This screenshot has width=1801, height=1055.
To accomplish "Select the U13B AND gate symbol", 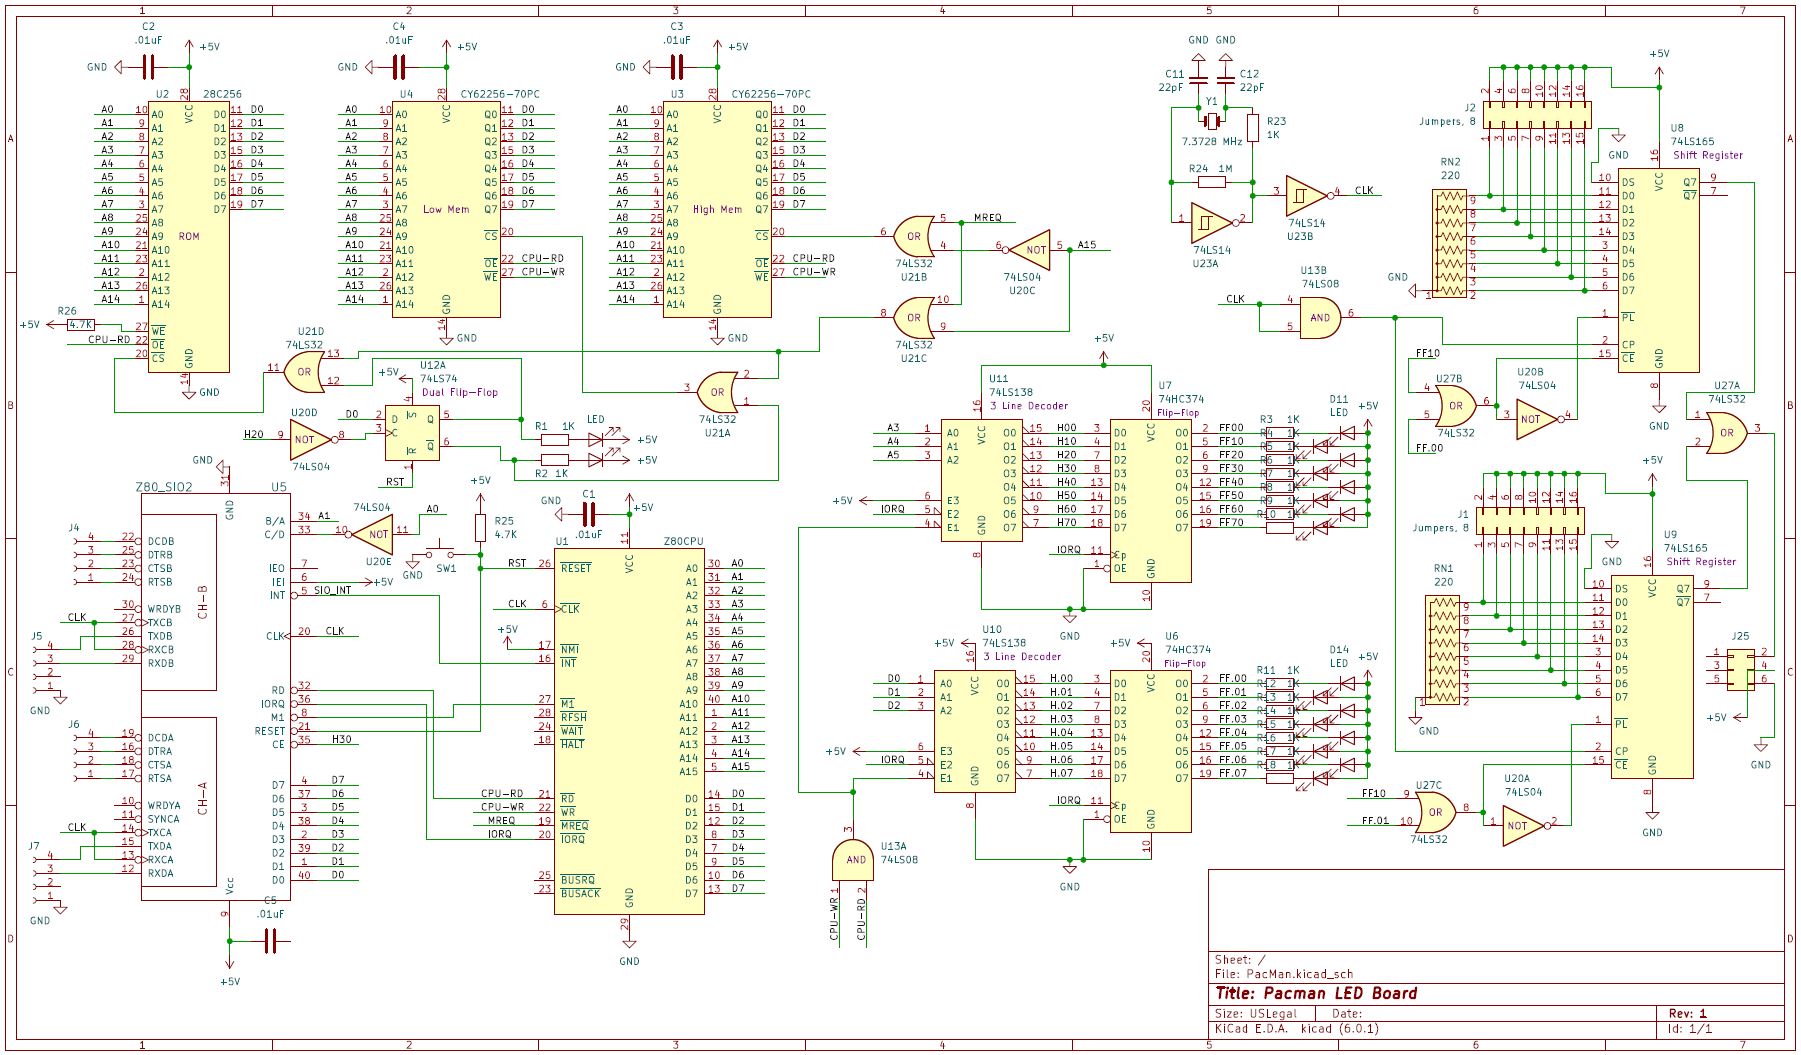I will tap(1320, 317).
